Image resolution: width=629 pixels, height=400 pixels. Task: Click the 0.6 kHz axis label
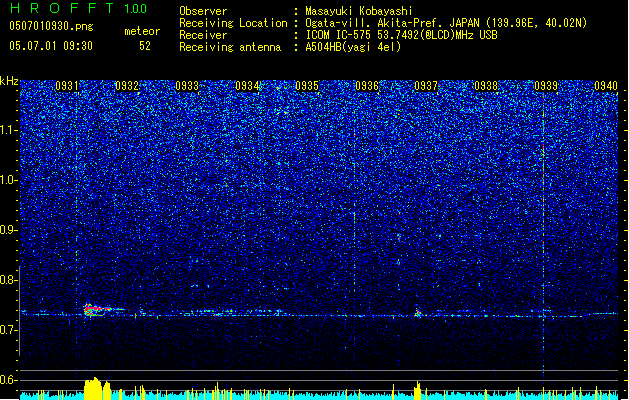click(9, 380)
